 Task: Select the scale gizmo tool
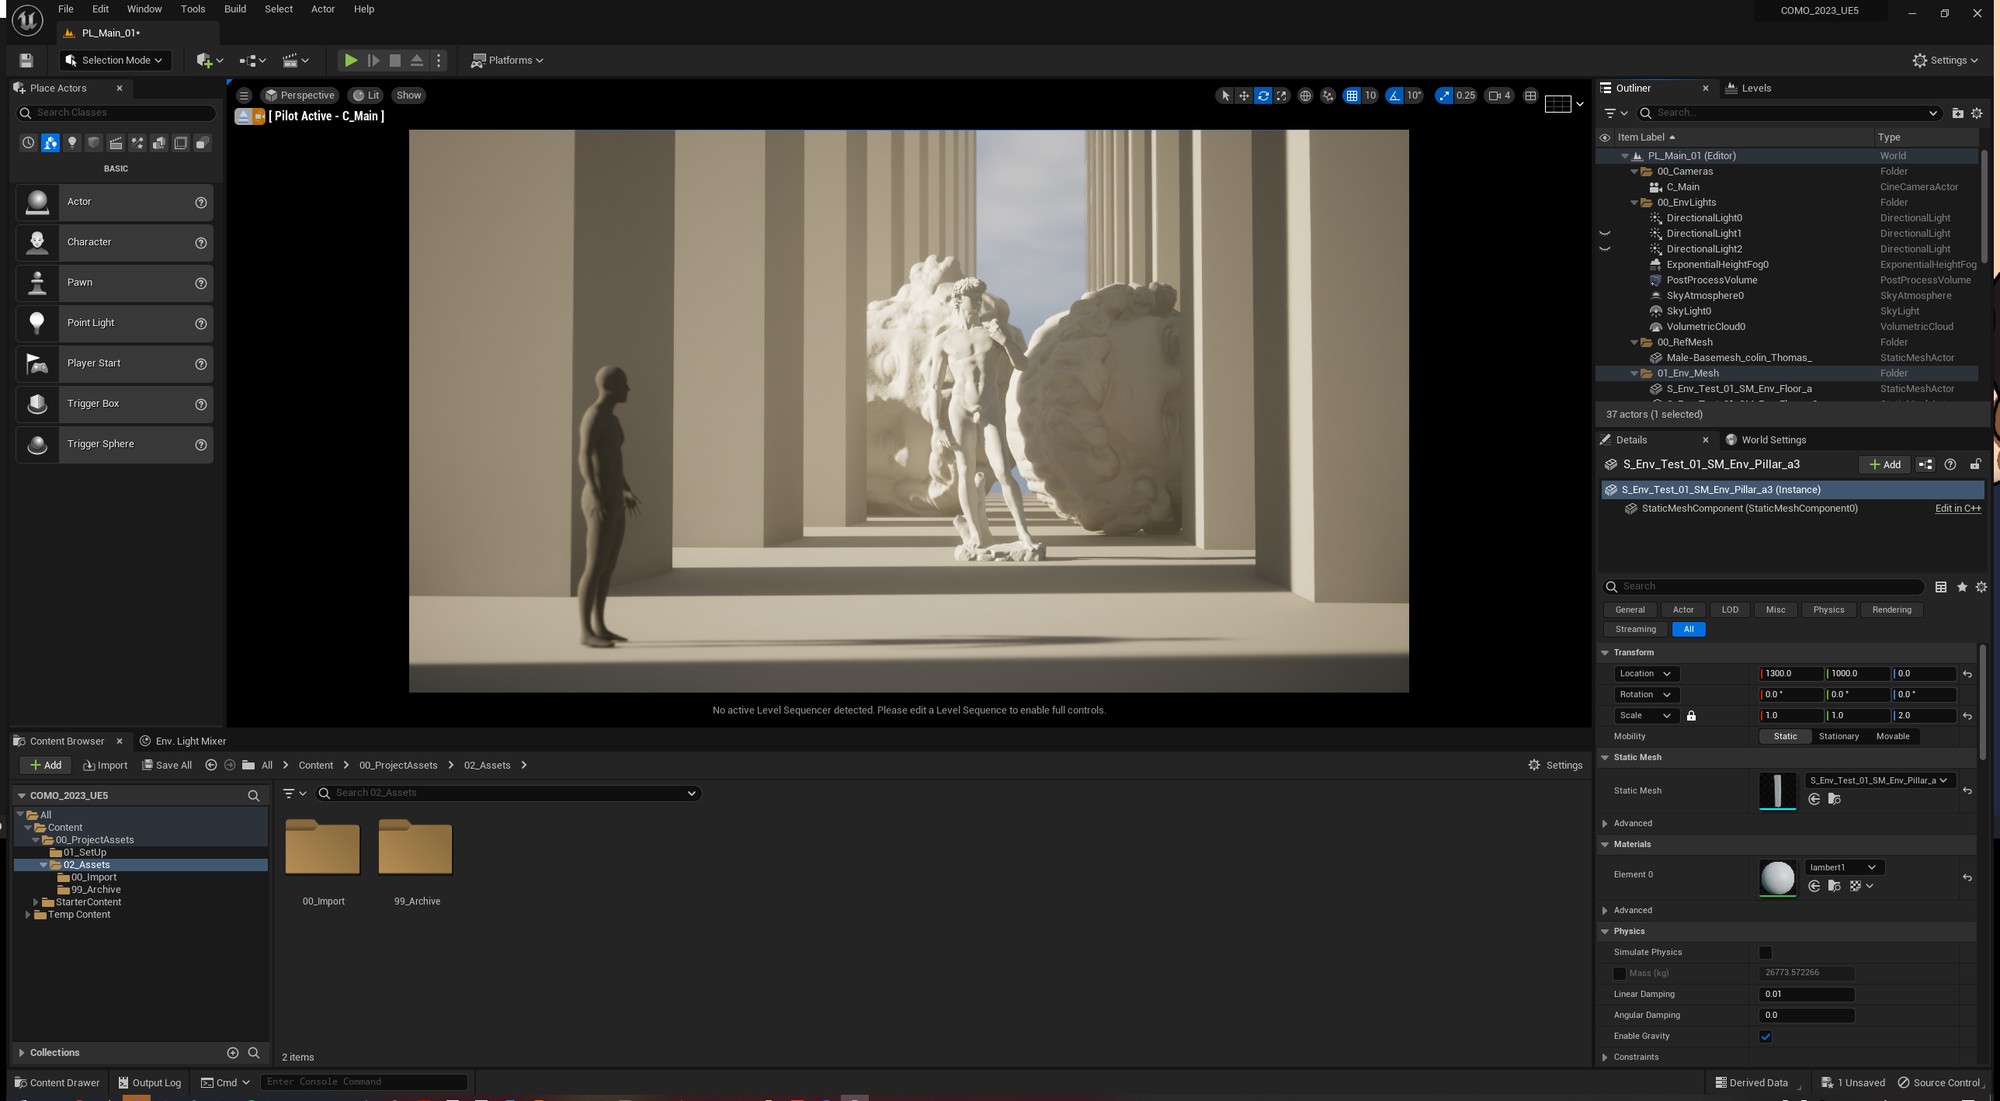[1282, 96]
